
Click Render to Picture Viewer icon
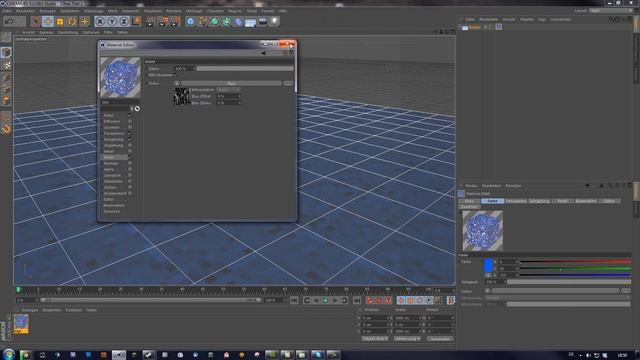164,21
